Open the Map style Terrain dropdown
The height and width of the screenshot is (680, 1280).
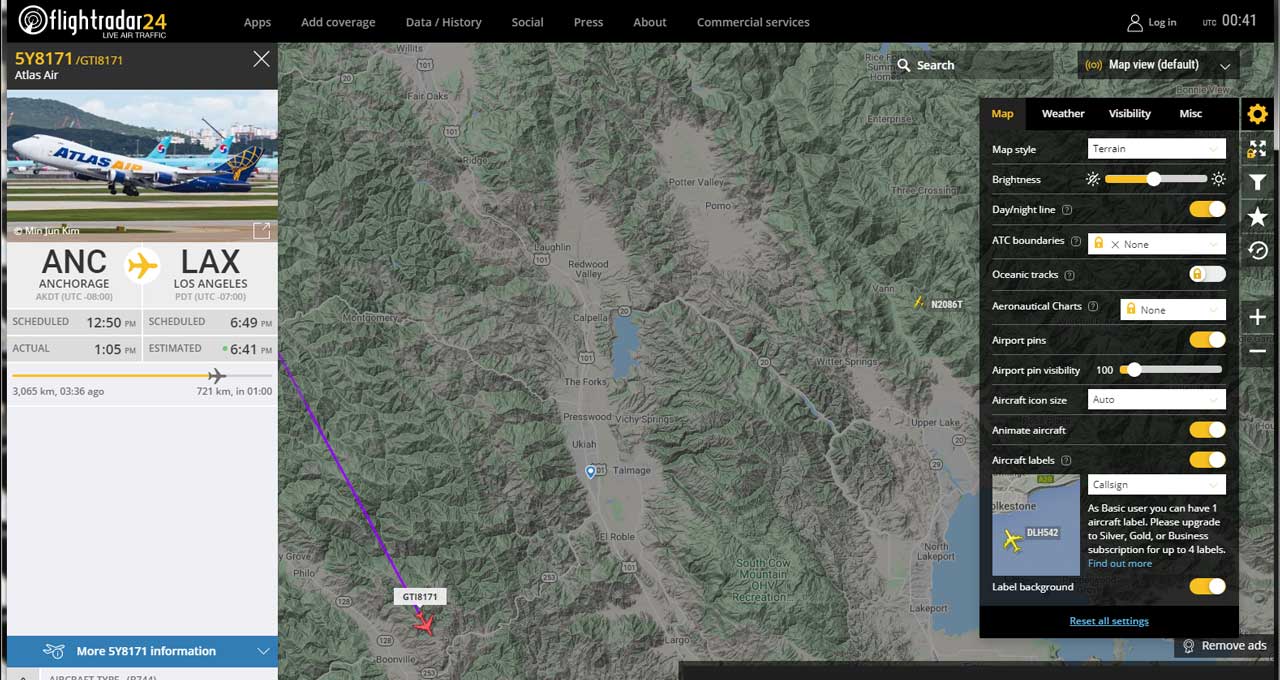[x=1156, y=149]
